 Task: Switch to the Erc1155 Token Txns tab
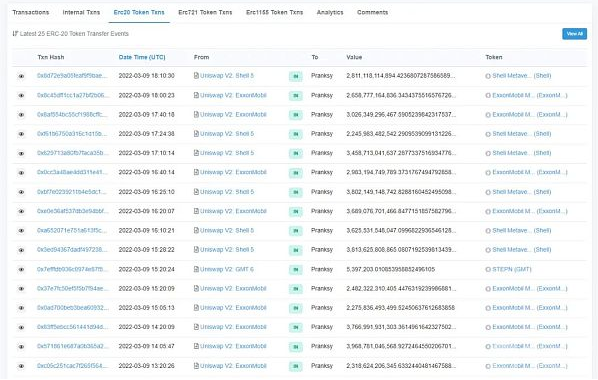(x=275, y=12)
